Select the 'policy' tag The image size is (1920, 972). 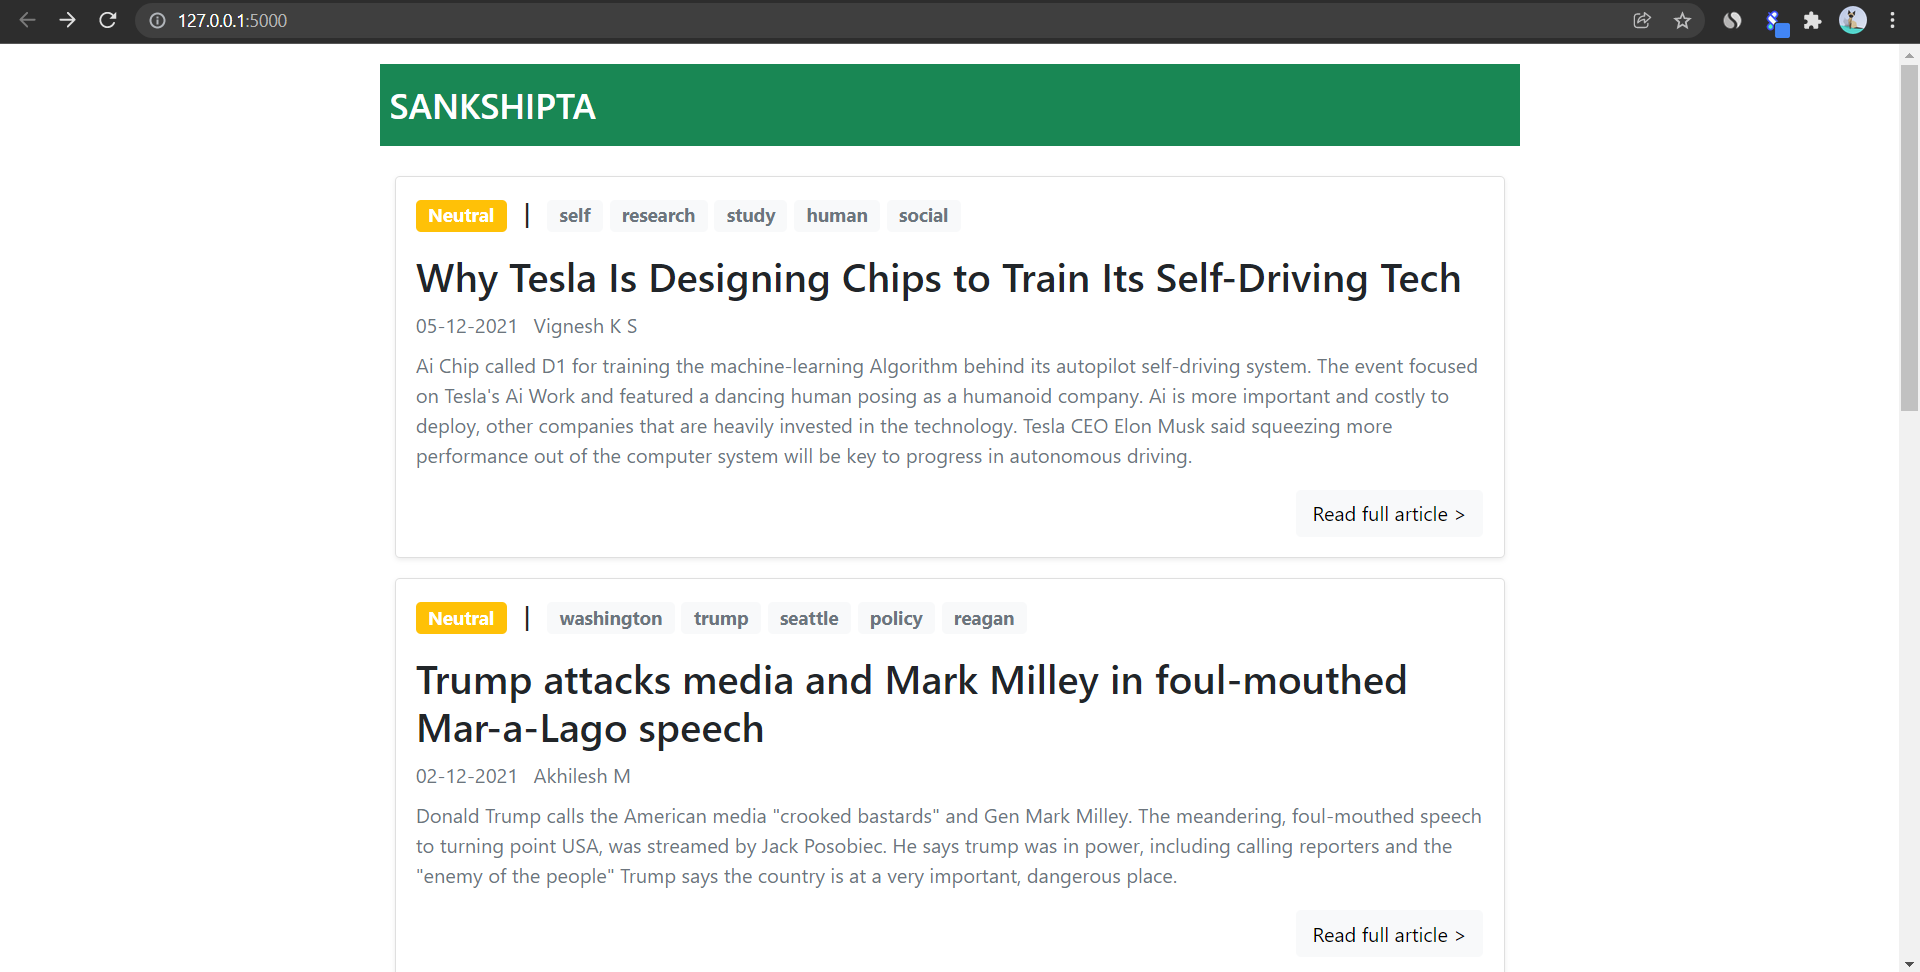click(896, 618)
